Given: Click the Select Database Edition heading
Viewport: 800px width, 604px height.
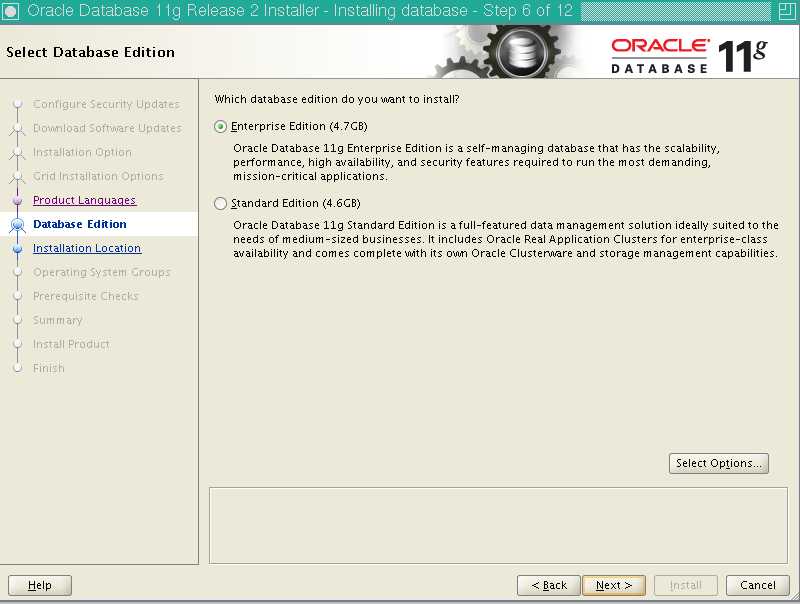Looking at the screenshot, I should (x=90, y=52).
